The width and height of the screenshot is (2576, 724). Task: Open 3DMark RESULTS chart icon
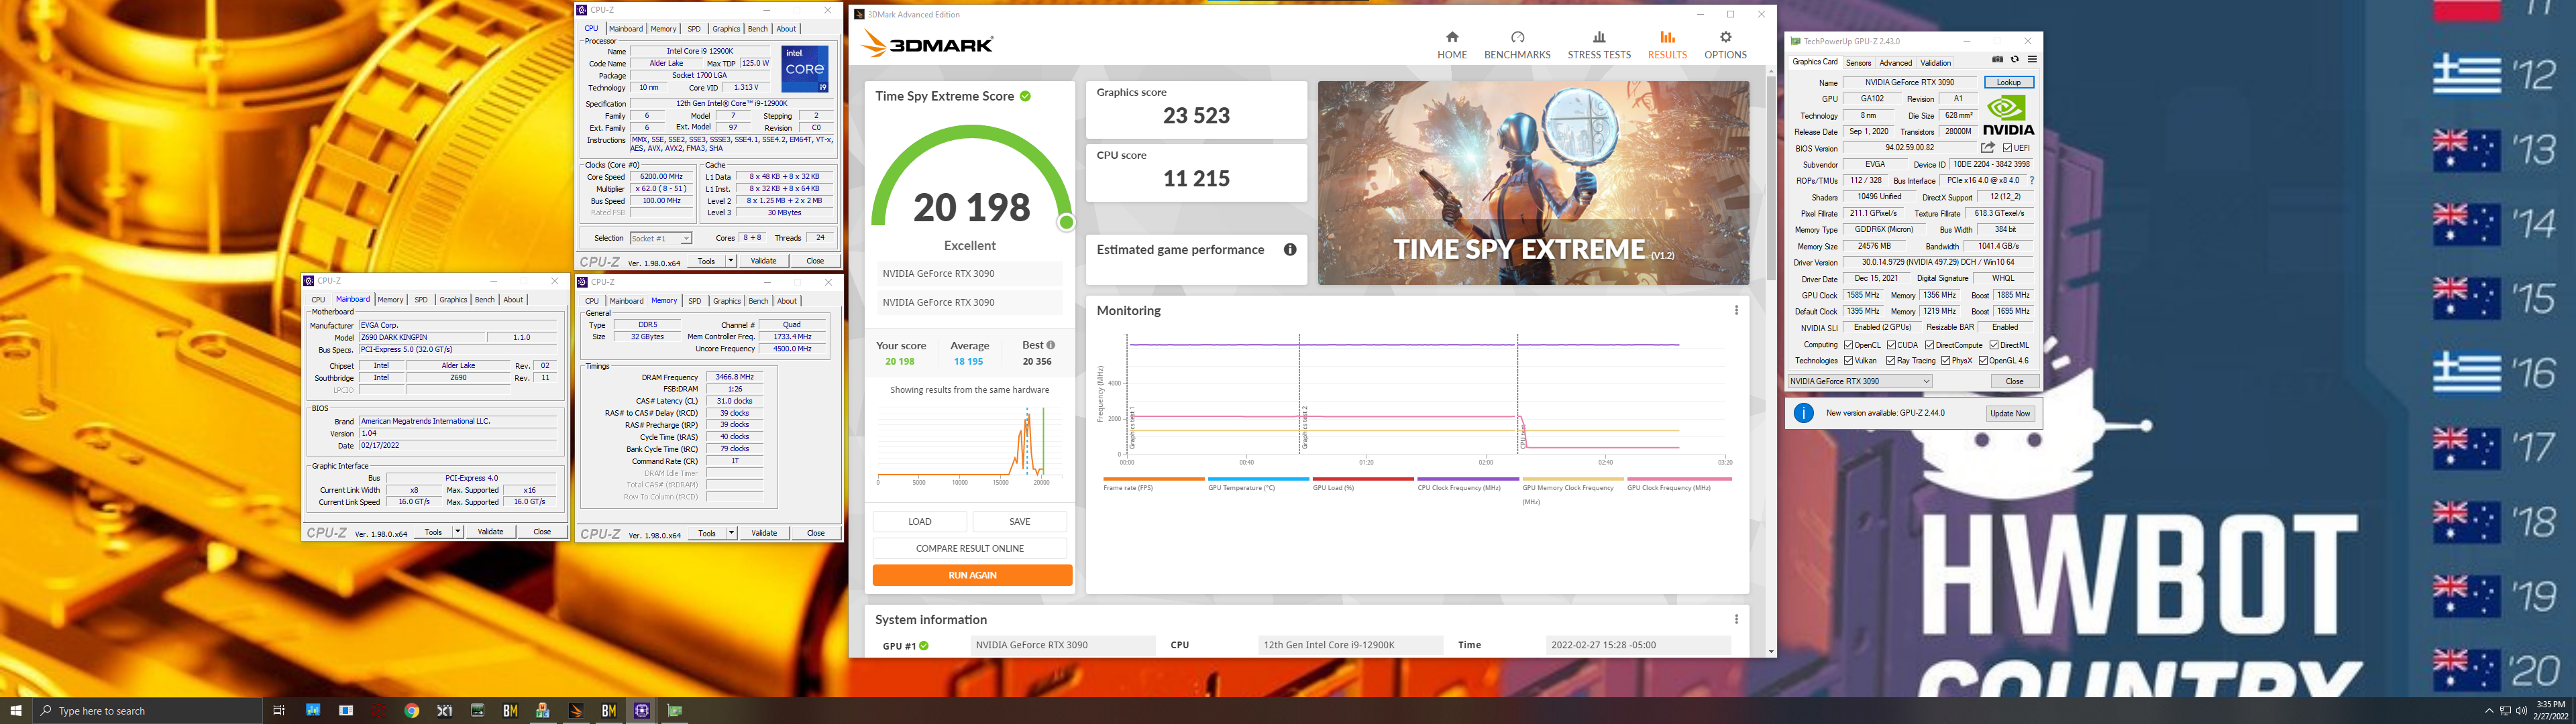coord(1667,37)
